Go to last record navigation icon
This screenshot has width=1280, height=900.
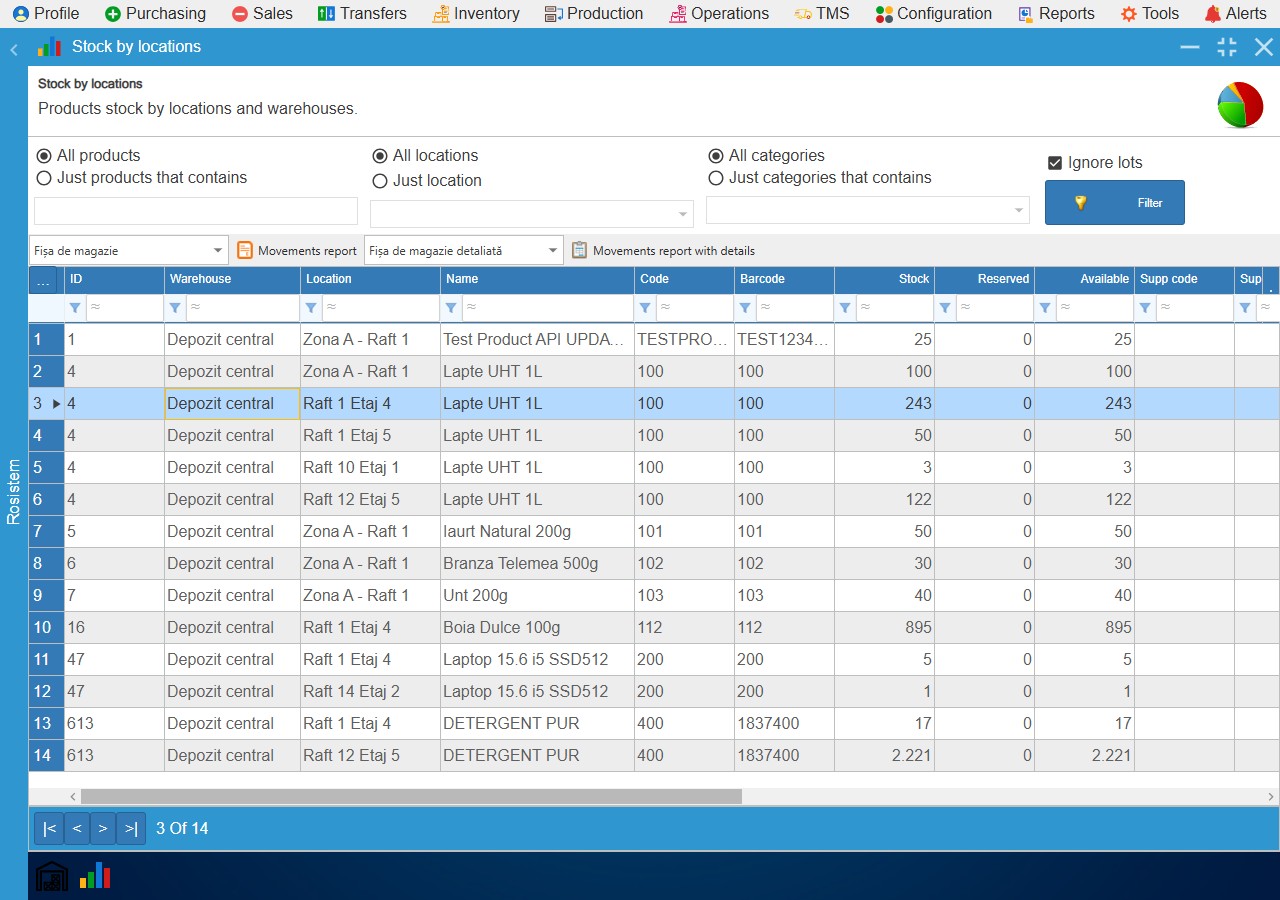pyautogui.click(x=130, y=829)
